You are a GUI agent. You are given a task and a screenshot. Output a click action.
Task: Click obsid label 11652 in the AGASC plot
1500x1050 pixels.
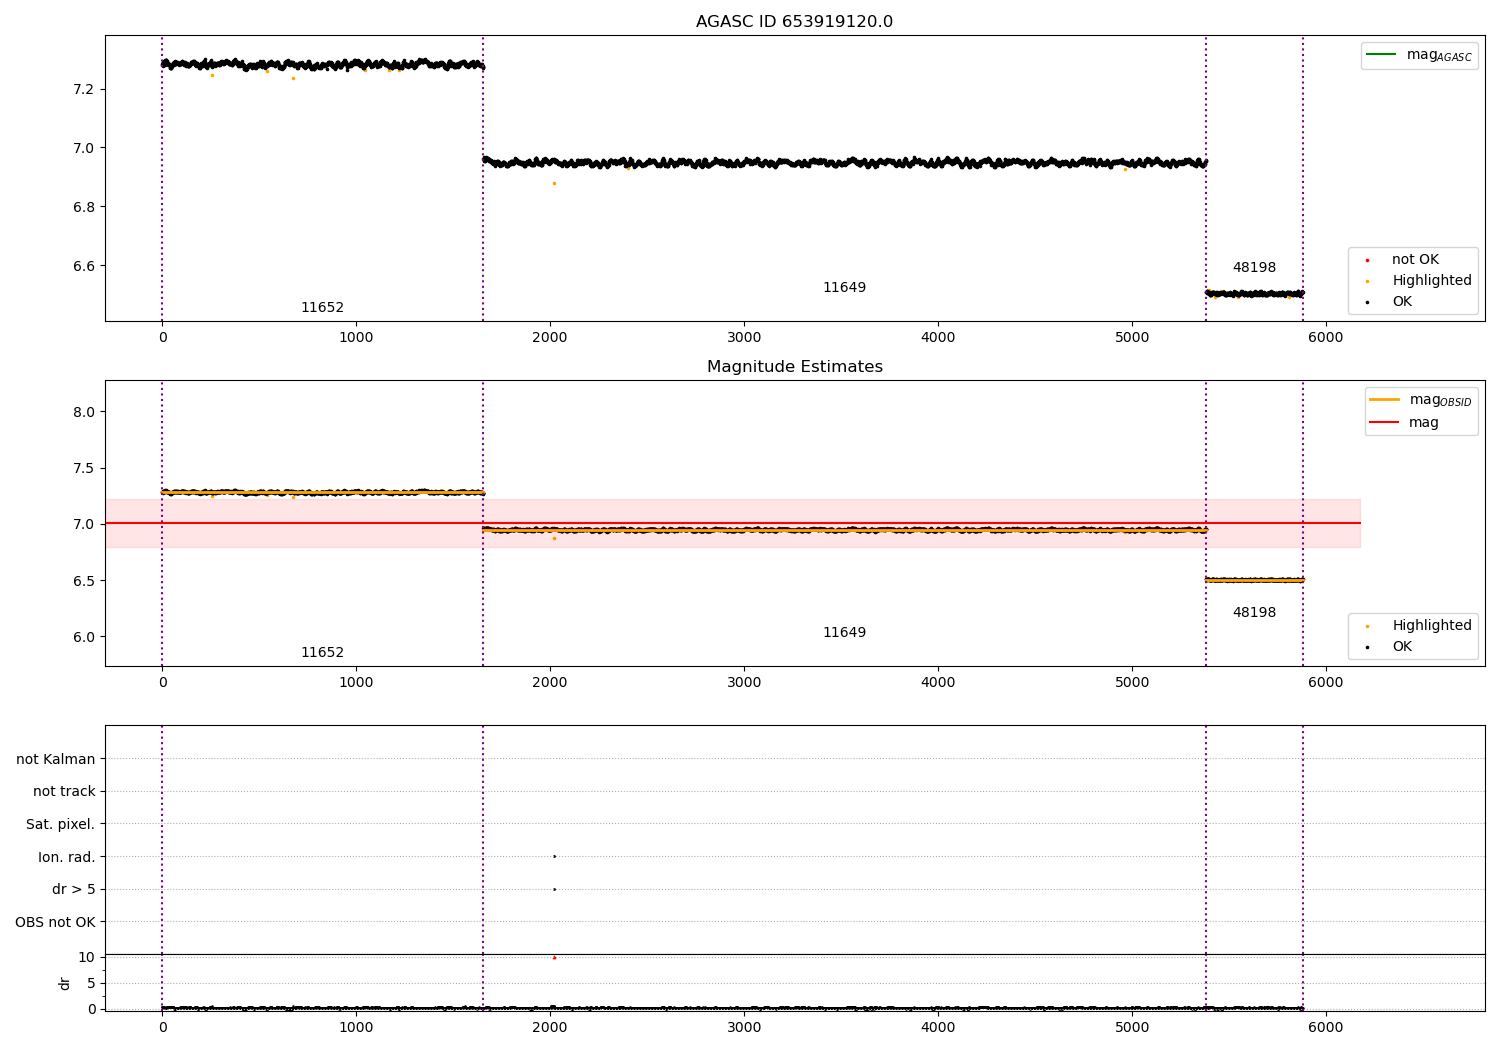coord(322,308)
